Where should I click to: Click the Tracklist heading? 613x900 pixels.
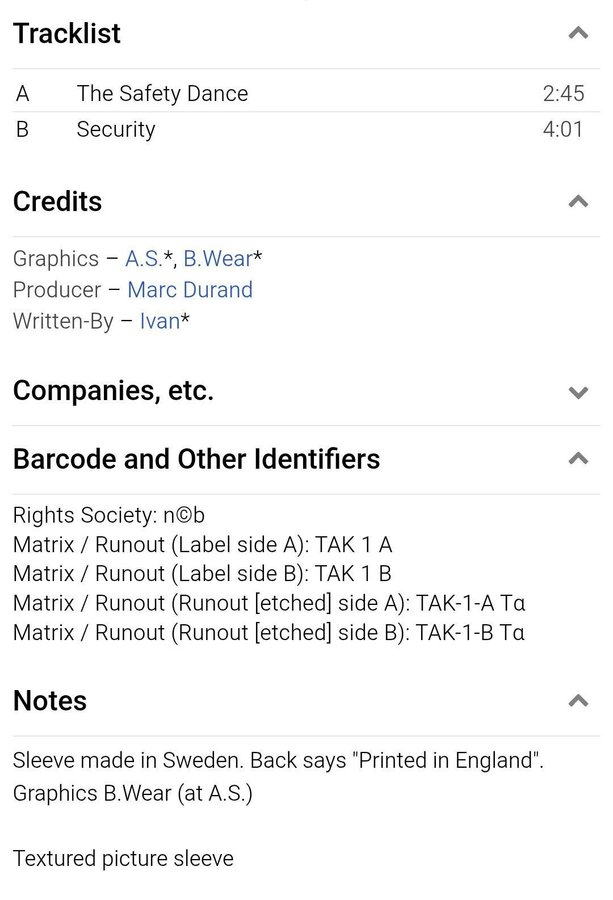[67, 34]
